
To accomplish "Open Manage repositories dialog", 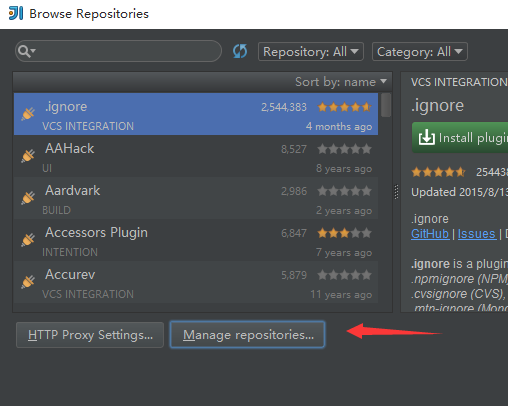I will (x=247, y=335).
